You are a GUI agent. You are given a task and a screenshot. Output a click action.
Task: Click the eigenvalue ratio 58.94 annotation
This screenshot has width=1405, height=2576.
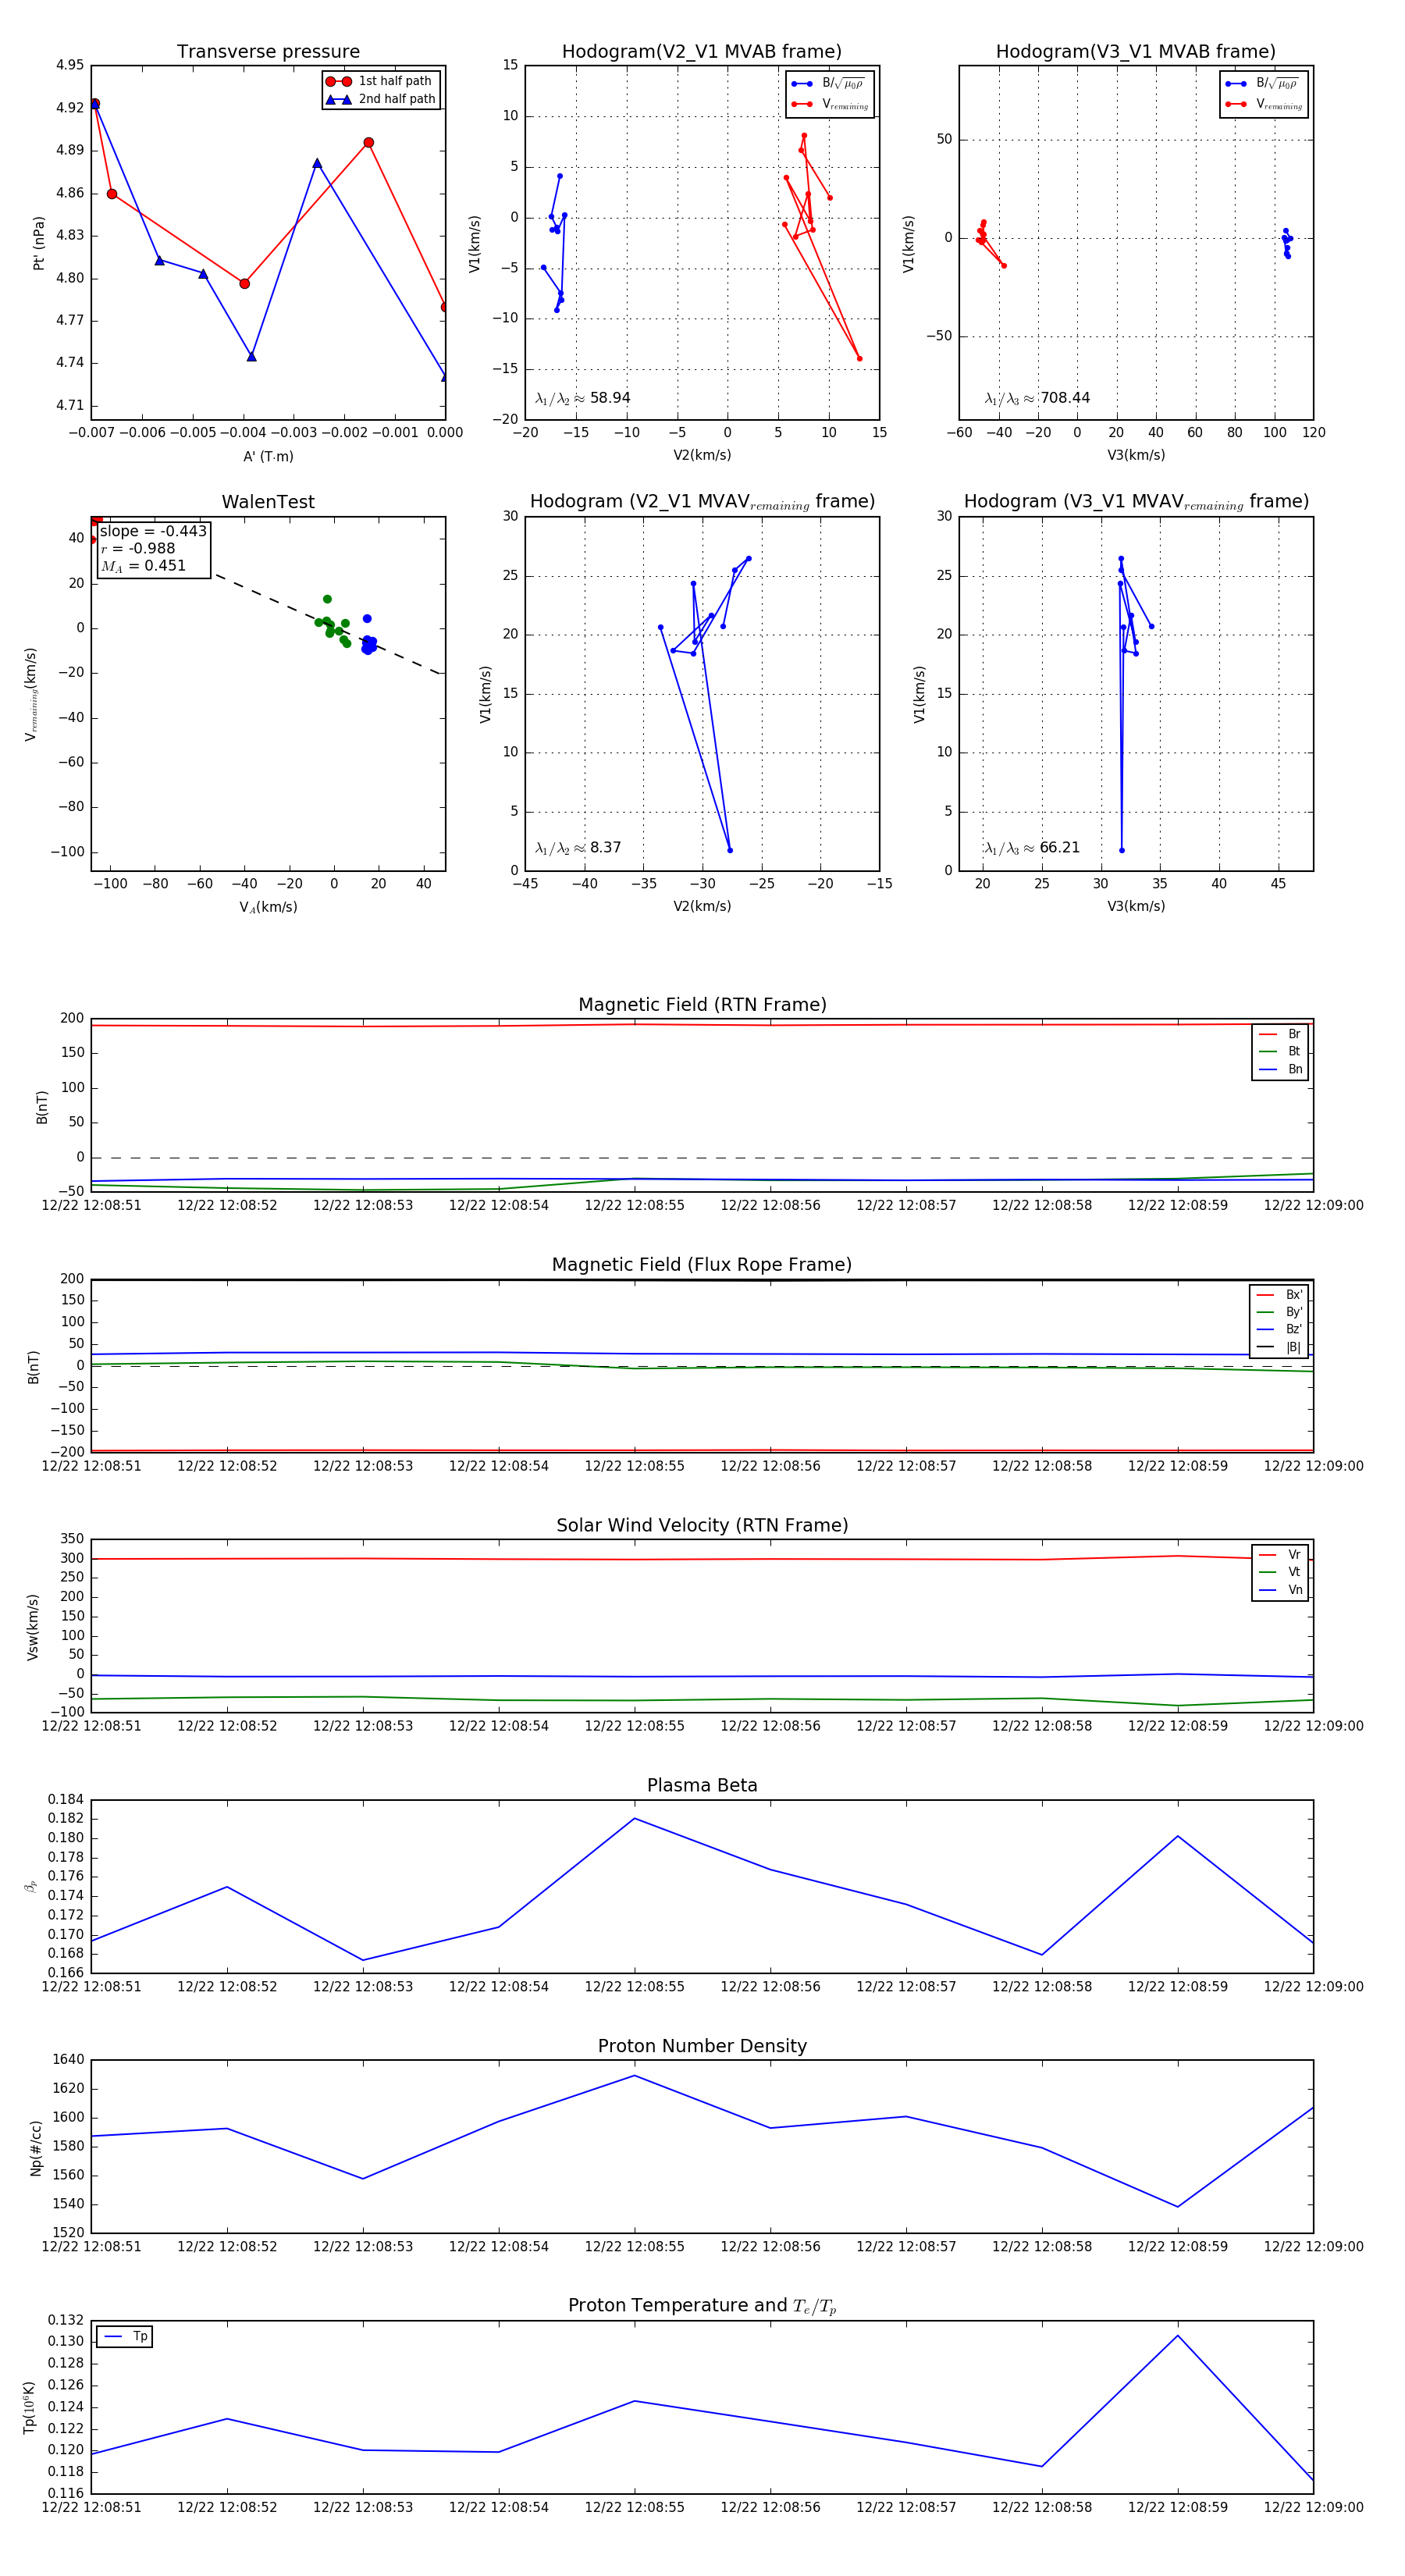coord(583,398)
